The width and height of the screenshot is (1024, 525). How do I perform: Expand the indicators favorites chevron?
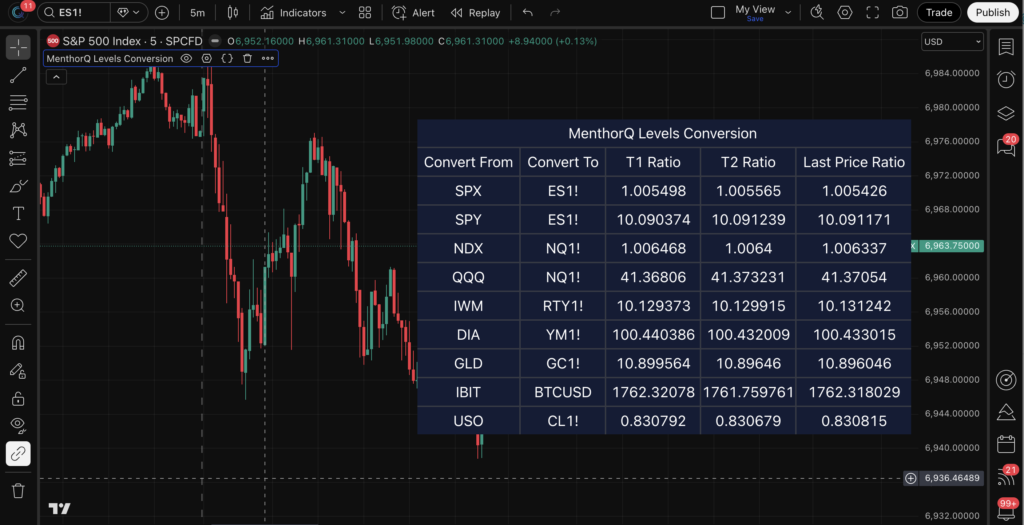point(342,12)
